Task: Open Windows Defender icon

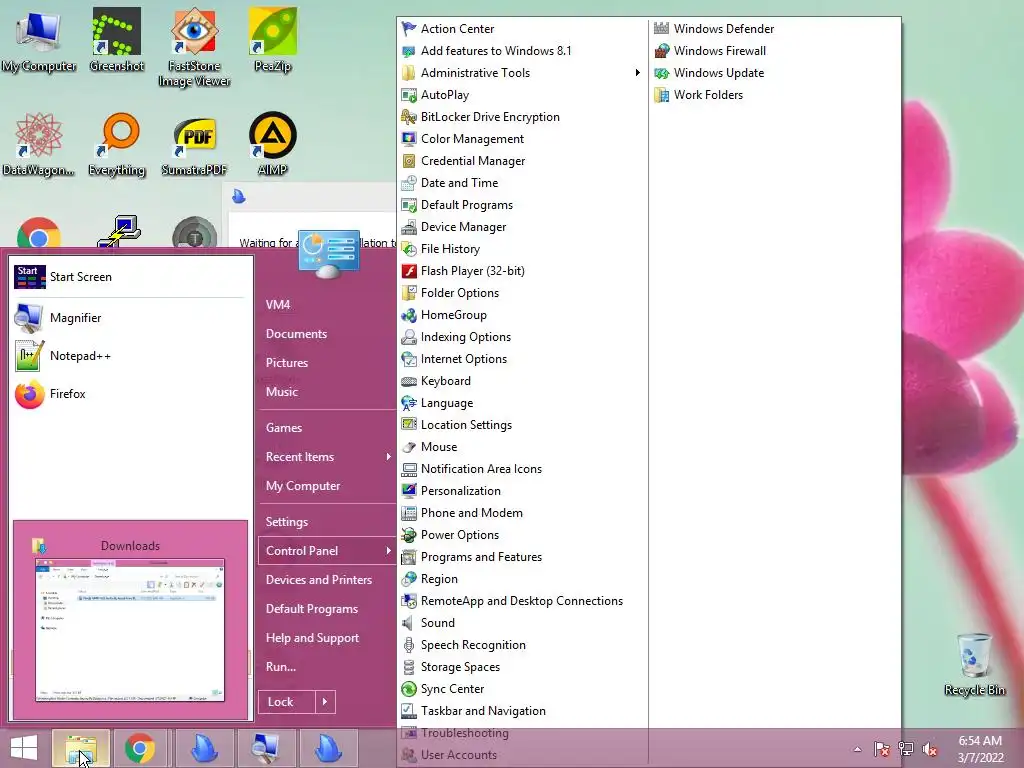Action: coord(662,29)
